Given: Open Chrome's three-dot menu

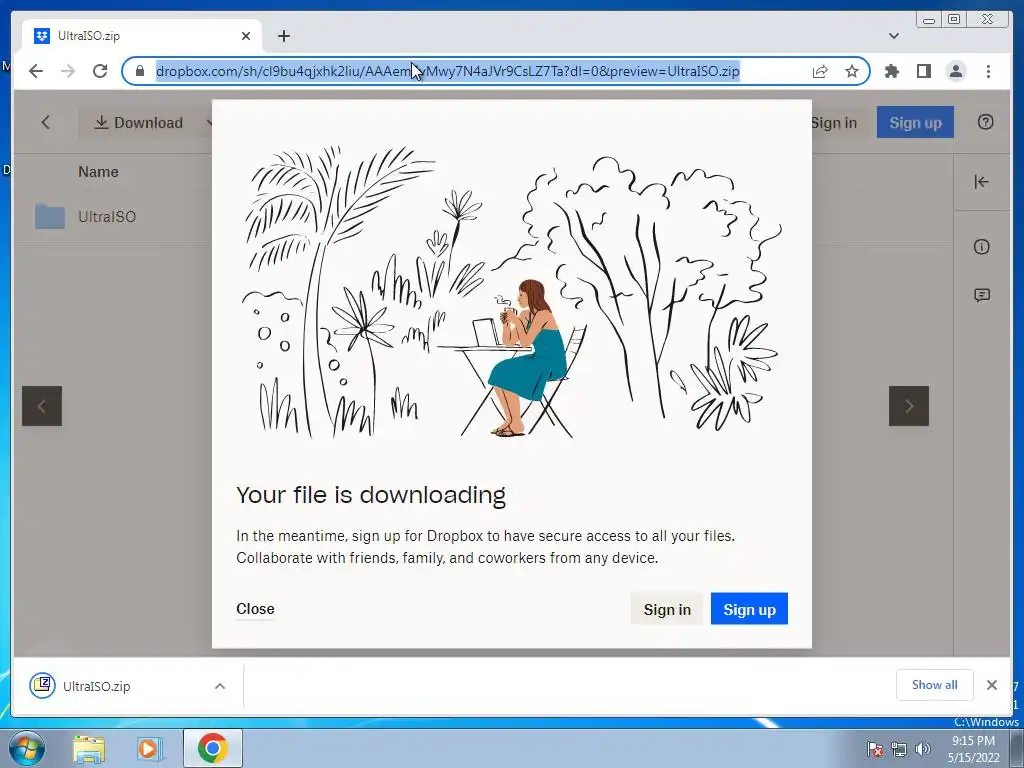Looking at the screenshot, I should 988,71.
